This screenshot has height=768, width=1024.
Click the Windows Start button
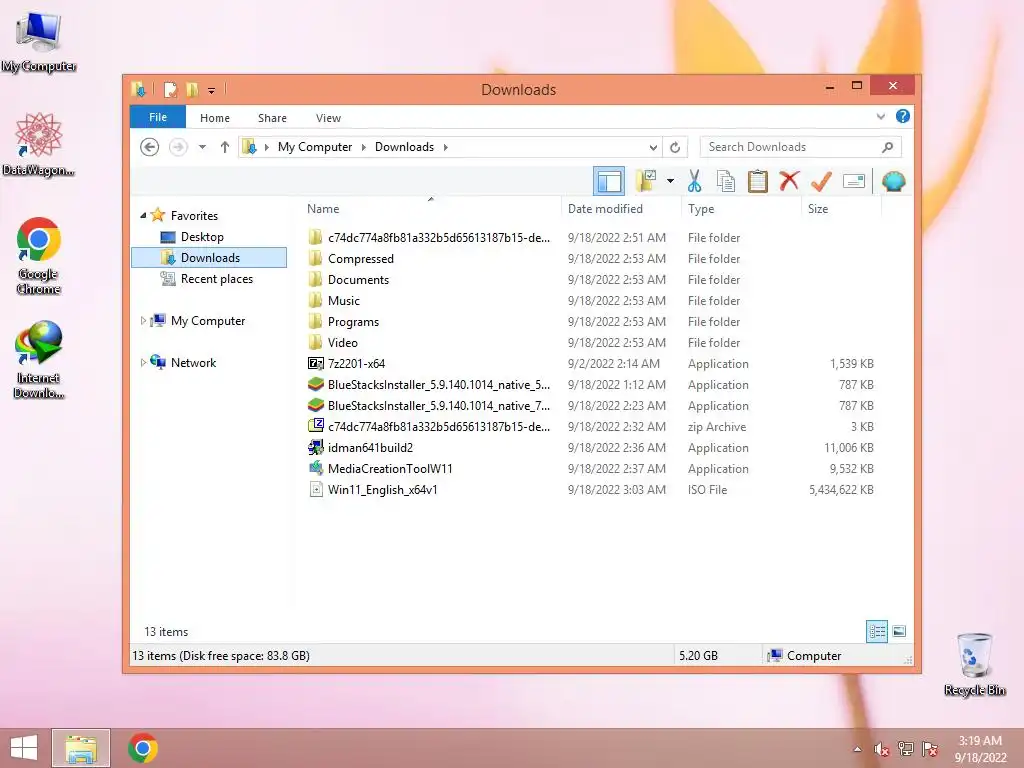click(x=24, y=748)
